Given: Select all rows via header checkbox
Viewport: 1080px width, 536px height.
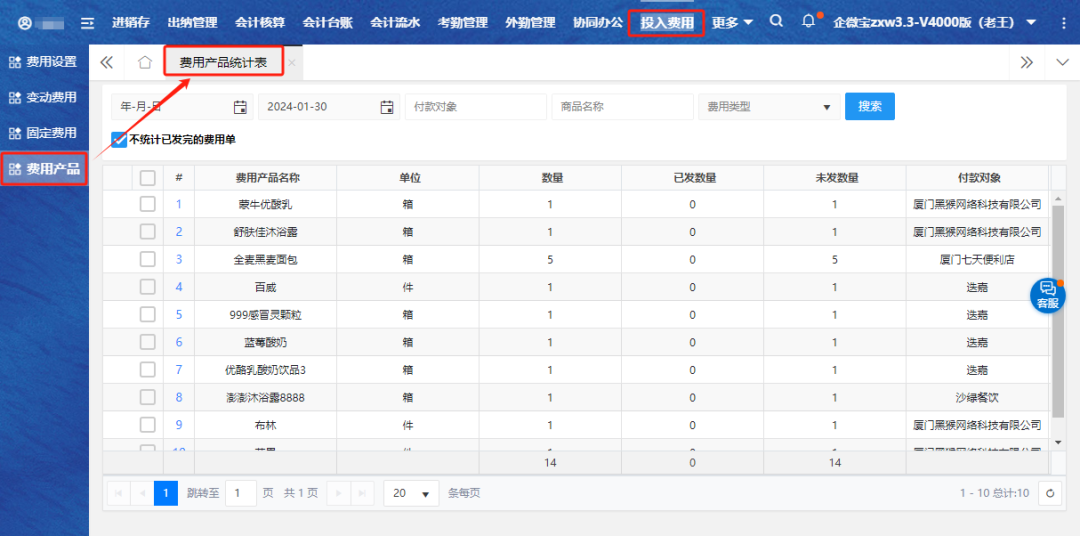Looking at the screenshot, I should 148,178.
